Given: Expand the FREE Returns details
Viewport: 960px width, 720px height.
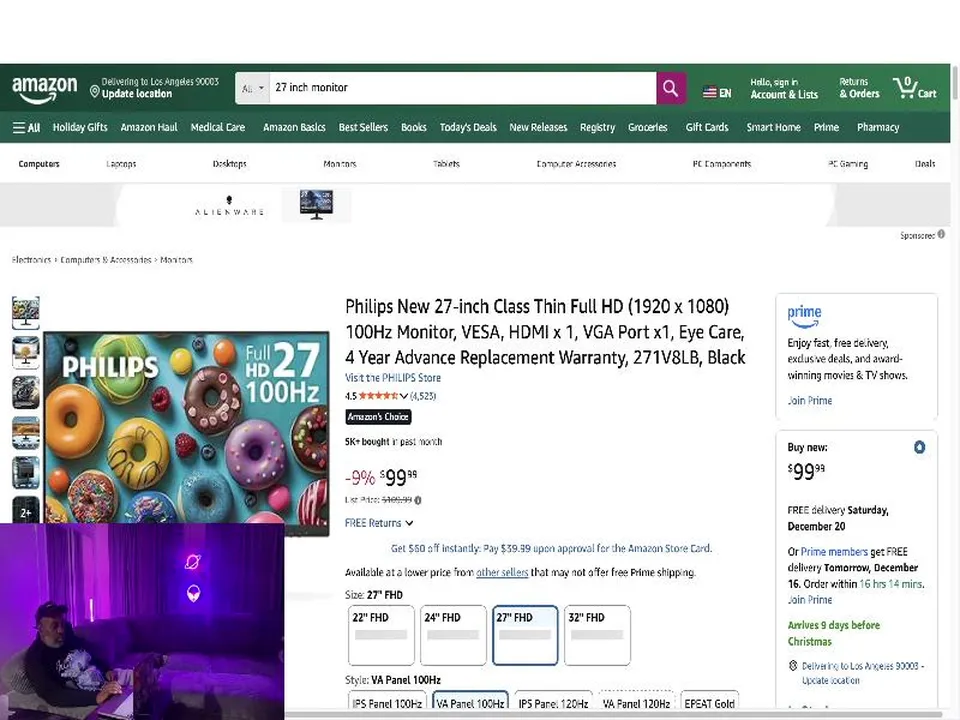Looking at the screenshot, I should pos(409,523).
